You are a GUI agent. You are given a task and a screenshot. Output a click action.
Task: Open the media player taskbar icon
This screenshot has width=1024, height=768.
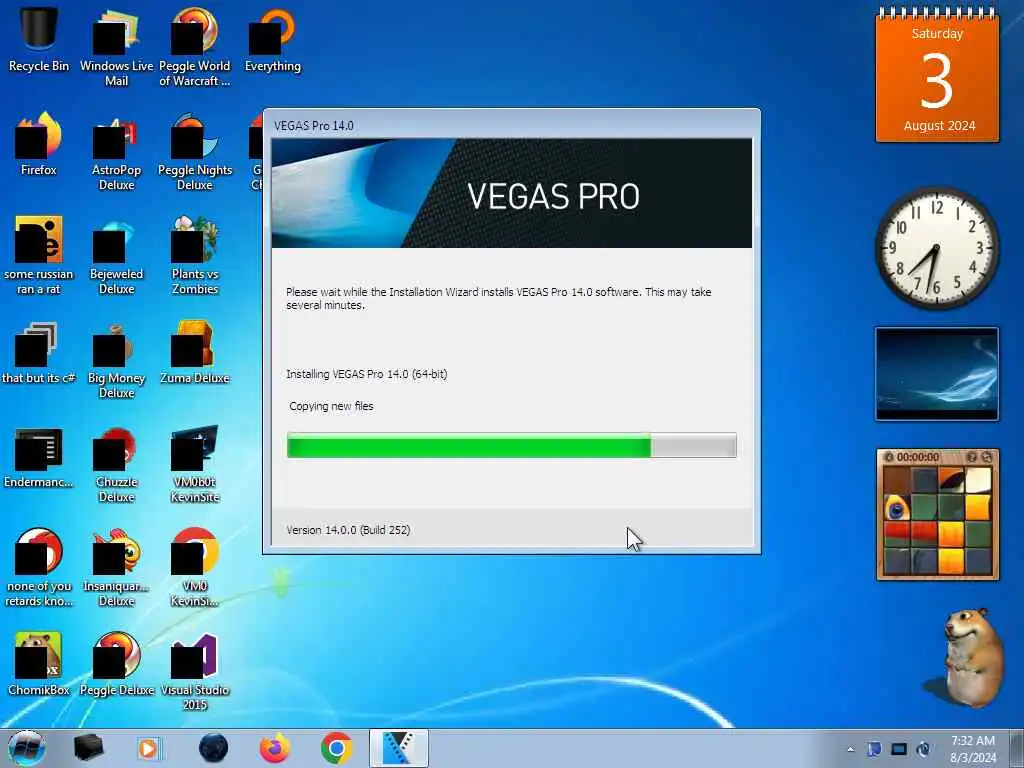coord(148,748)
